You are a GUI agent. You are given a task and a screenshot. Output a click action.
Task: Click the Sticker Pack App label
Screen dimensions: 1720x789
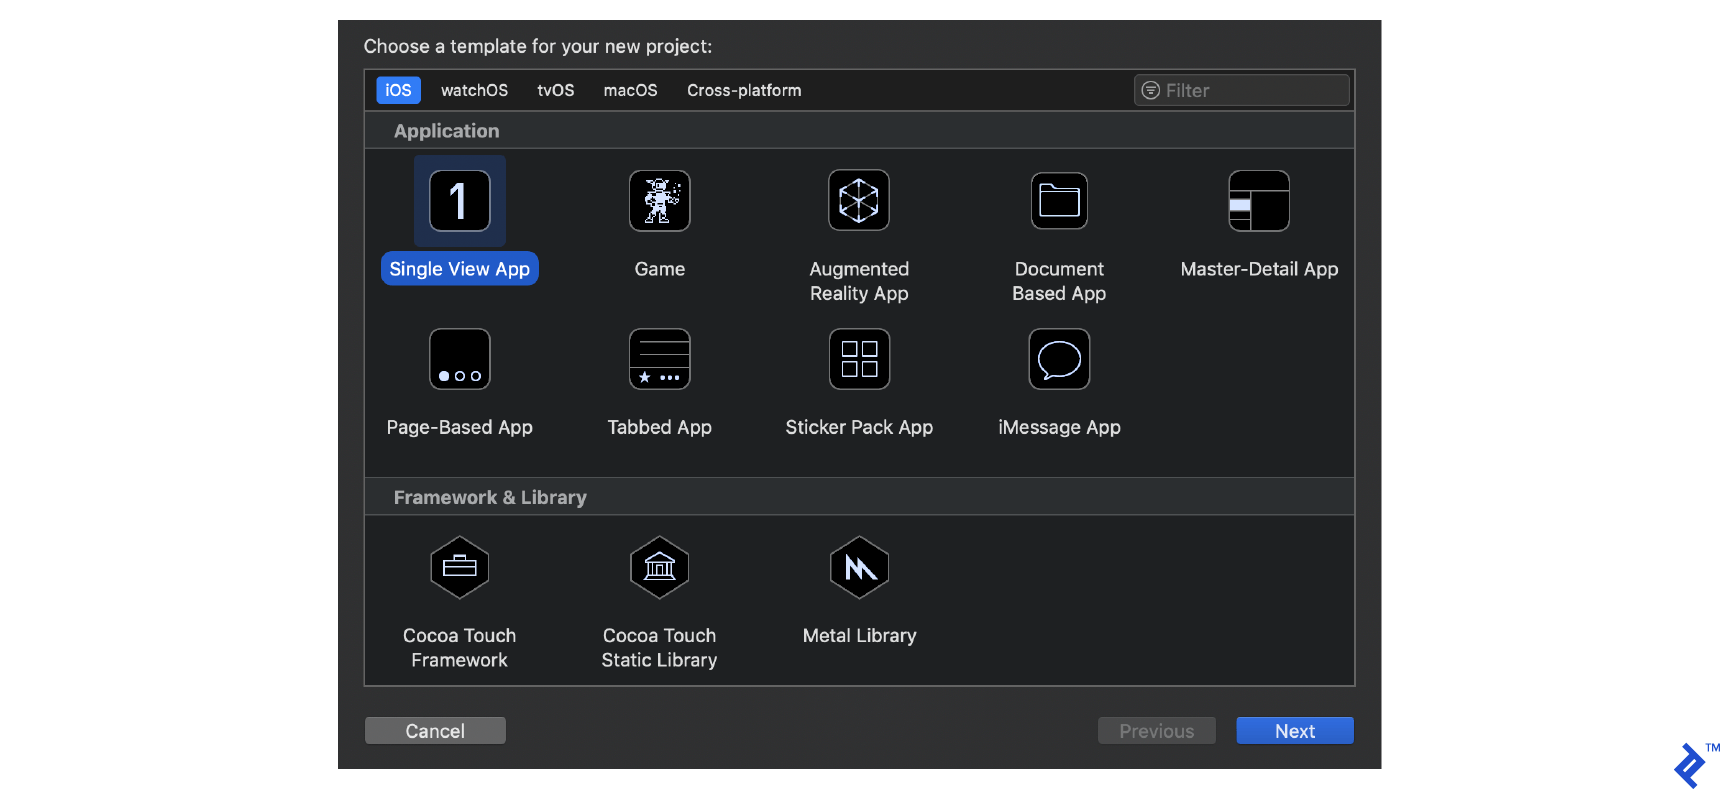(x=859, y=427)
